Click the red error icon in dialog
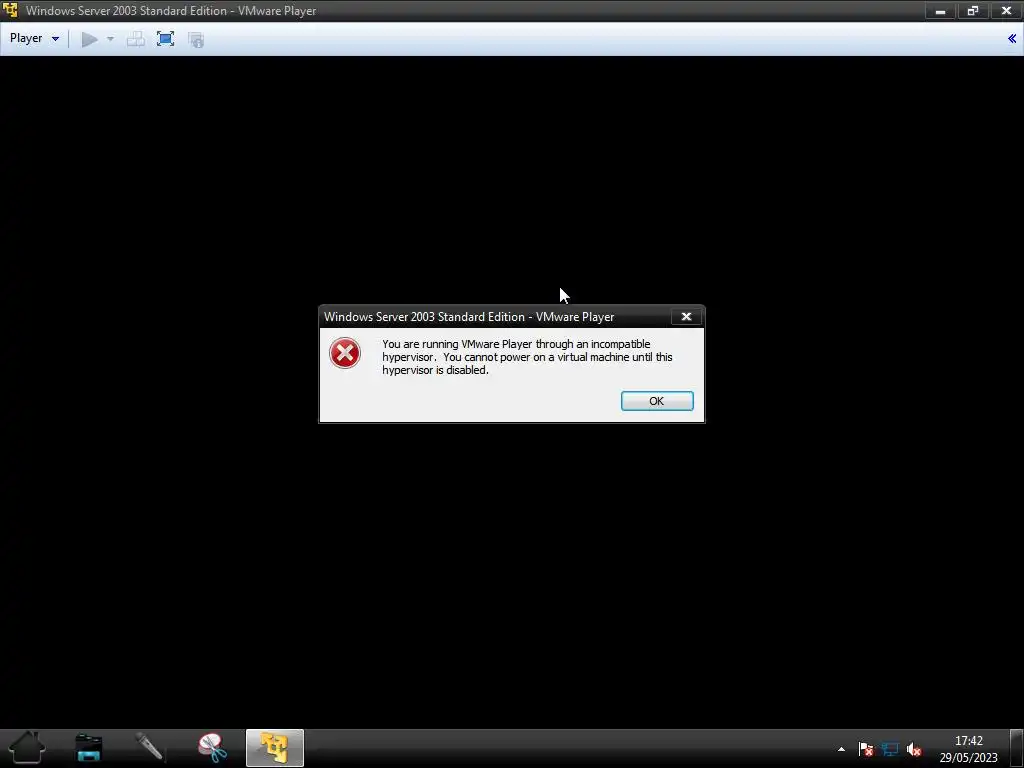Image resolution: width=1024 pixels, height=768 pixels. pyautogui.click(x=345, y=353)
